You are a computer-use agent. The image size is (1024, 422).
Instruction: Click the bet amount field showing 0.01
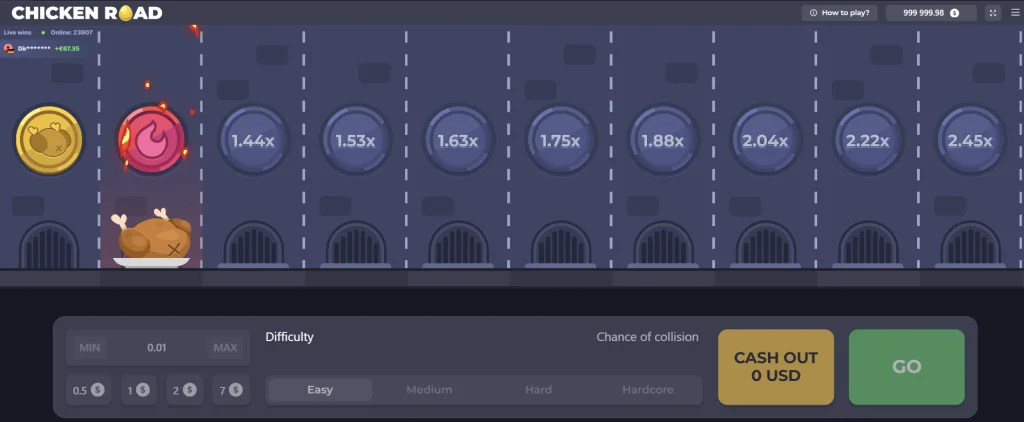coord(157,348)
